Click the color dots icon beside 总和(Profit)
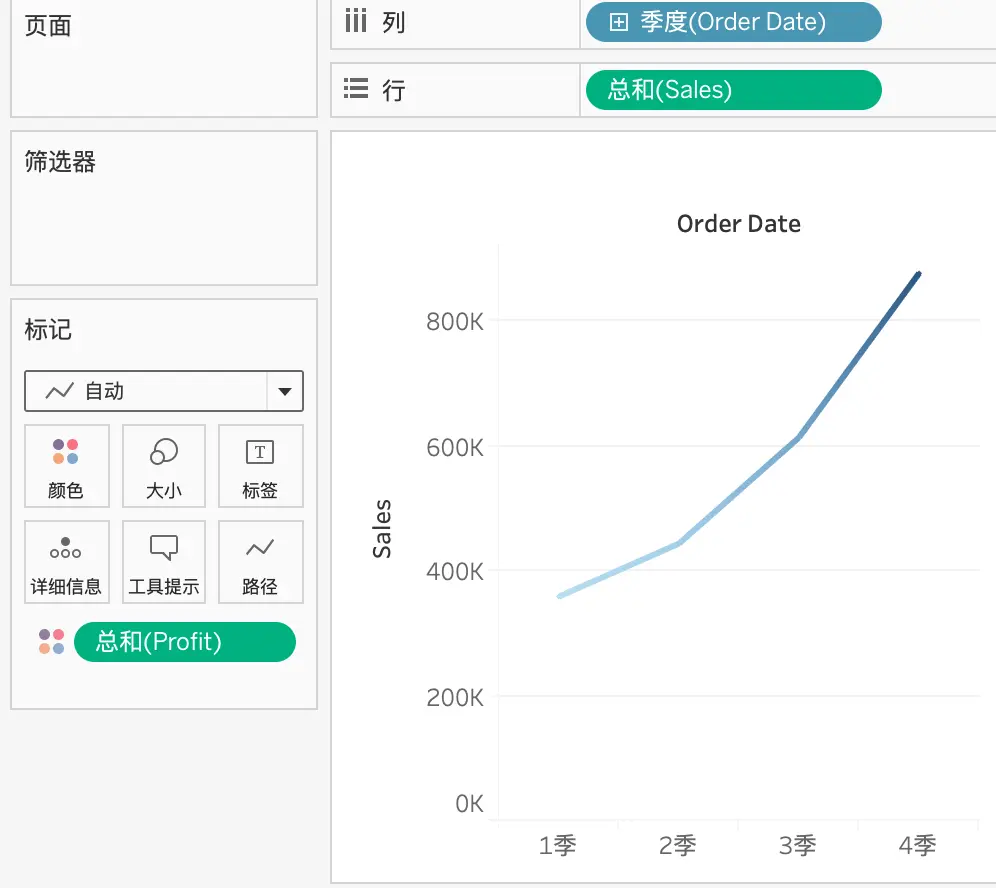 tap(51, 642)
